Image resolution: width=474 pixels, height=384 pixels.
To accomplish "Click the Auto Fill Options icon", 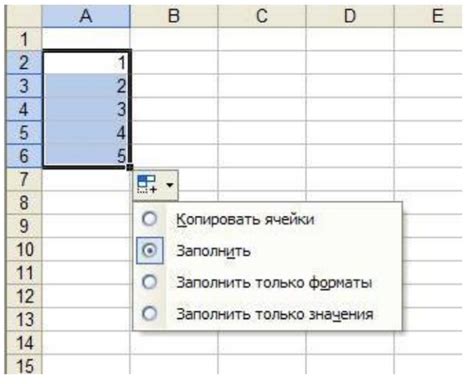I will [x=147, y=185].
